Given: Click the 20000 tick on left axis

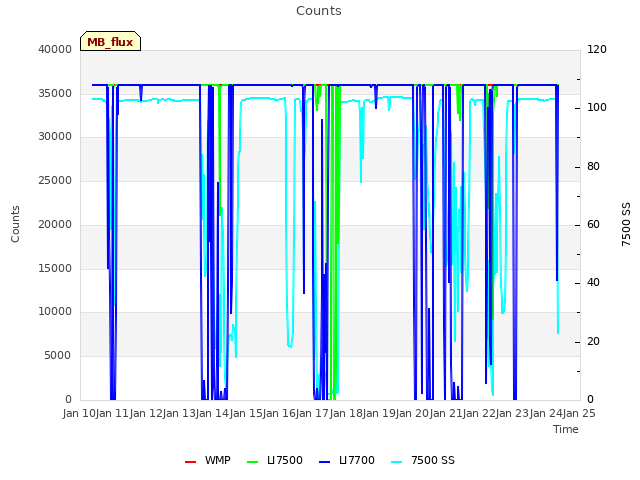Looking at the screenshot, I should 55,224.
